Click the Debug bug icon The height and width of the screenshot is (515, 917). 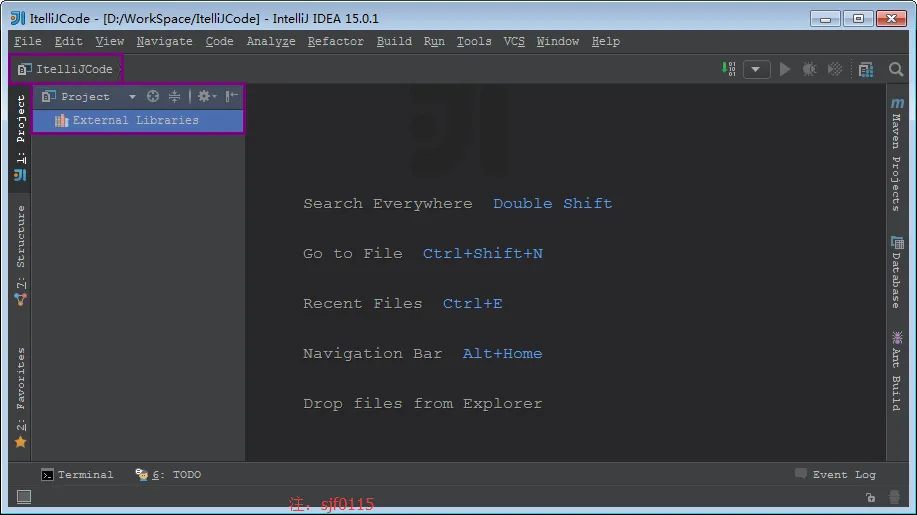(809, 70)
